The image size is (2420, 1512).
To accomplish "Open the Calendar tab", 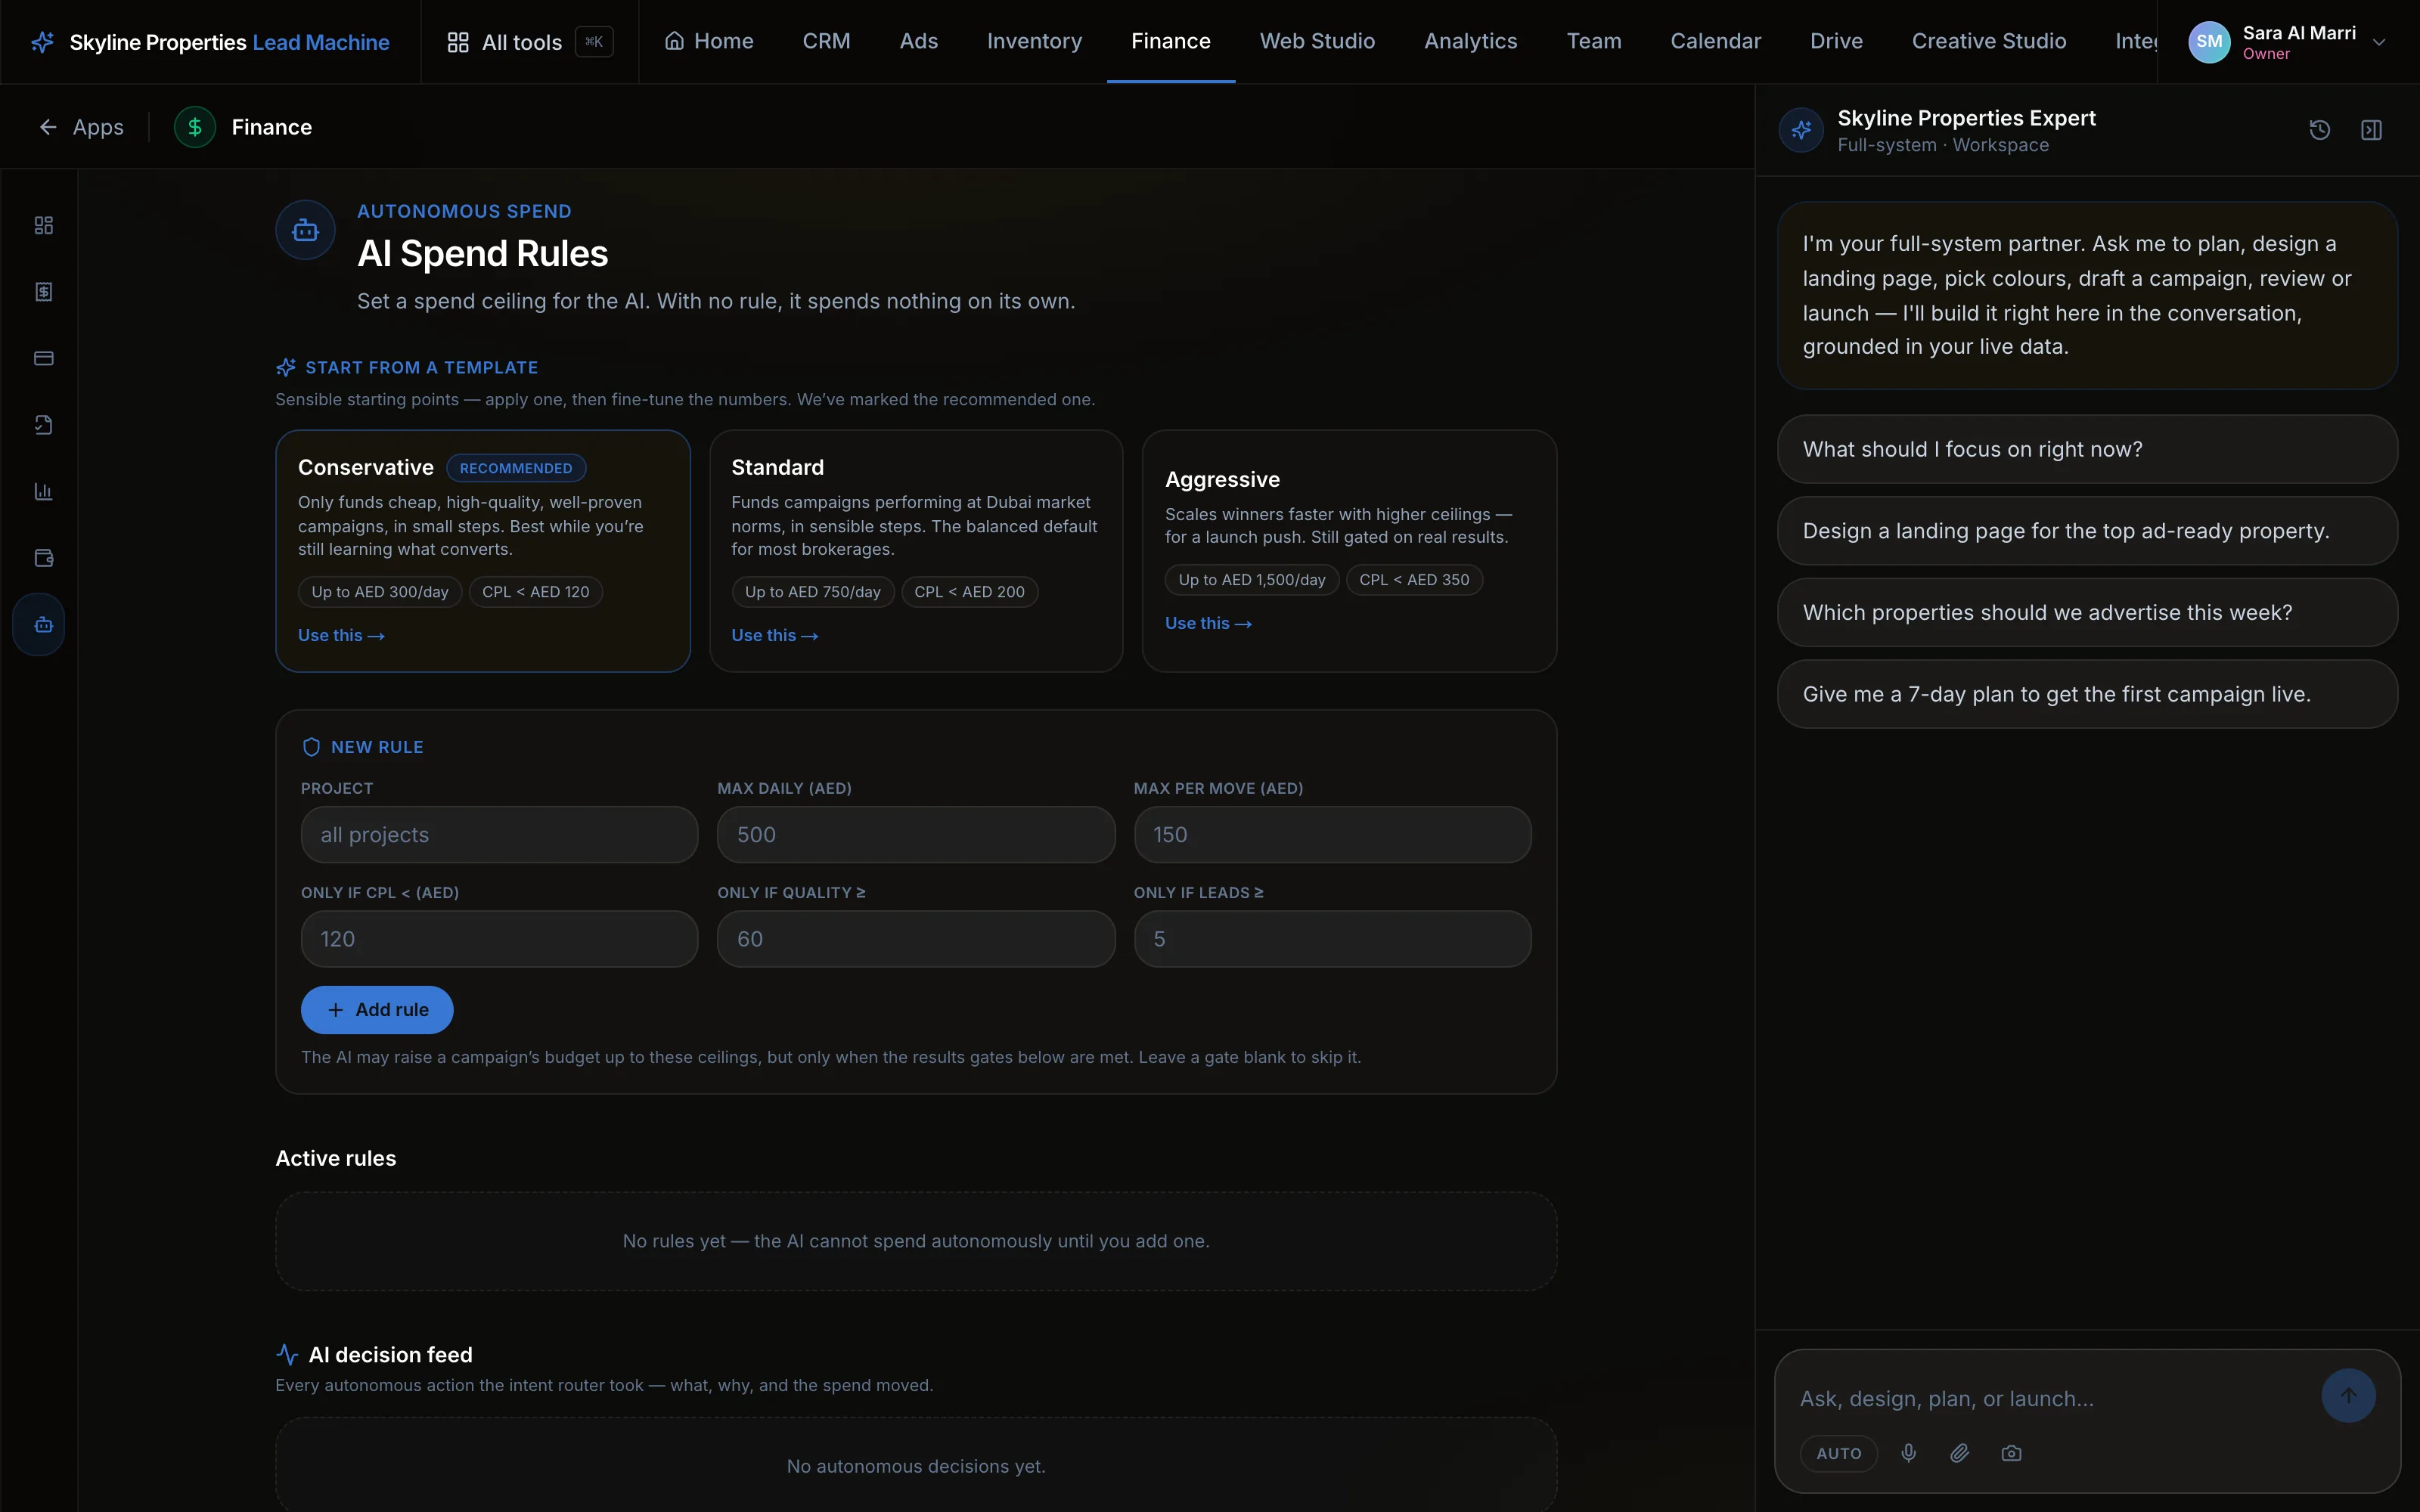I will pyautogui.click(x=1715, y=41).
